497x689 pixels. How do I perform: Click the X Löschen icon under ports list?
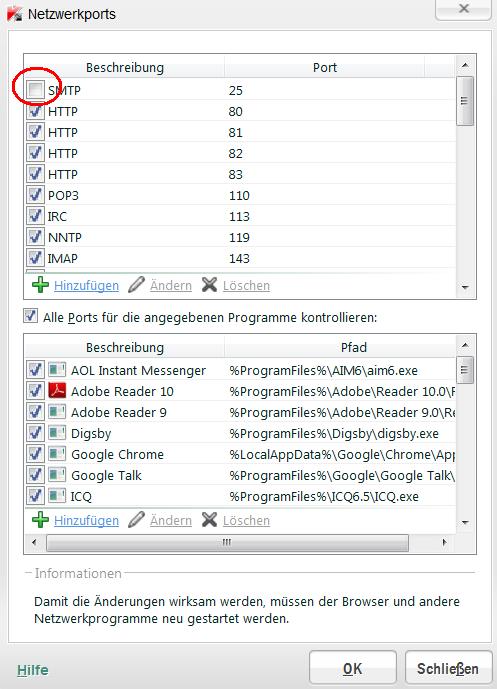click(209, 285)
